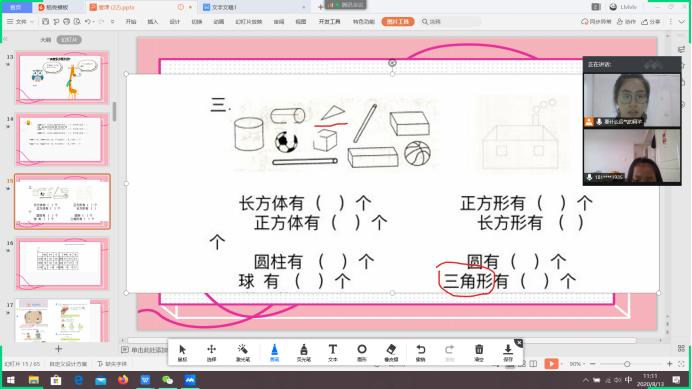This screenshot has width=692, height=389.
Task: Select slide 16 thumbnail with the table
Action: coord(62,263)
